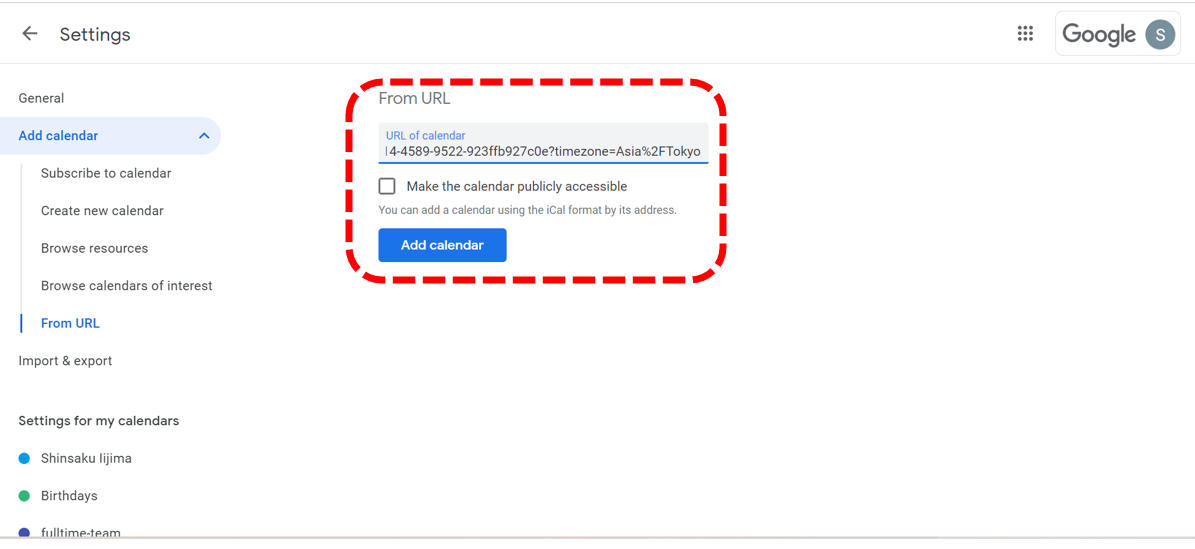The height and width of the screenshot is (549, 1195).
Task: Click the Google logo in header
Action: pyautogui.click(x=1098, y=34)
